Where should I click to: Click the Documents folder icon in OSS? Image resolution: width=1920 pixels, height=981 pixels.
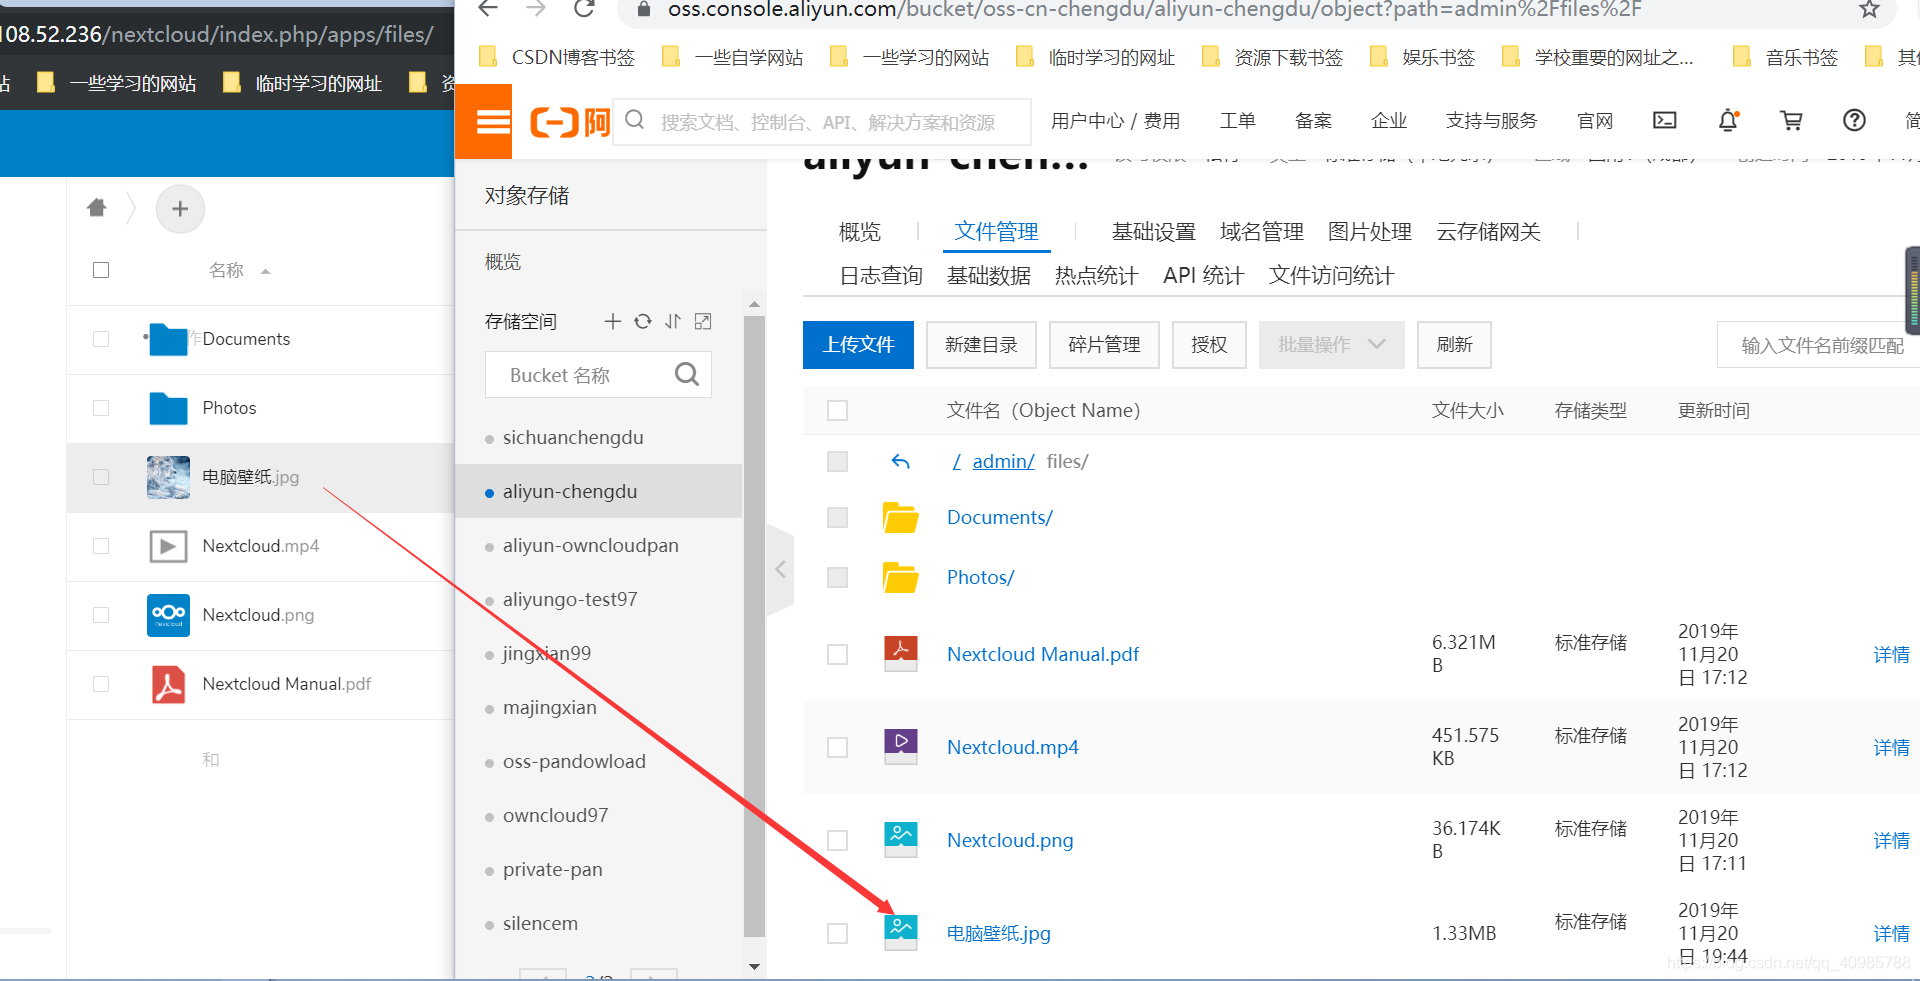pos(900,518)
